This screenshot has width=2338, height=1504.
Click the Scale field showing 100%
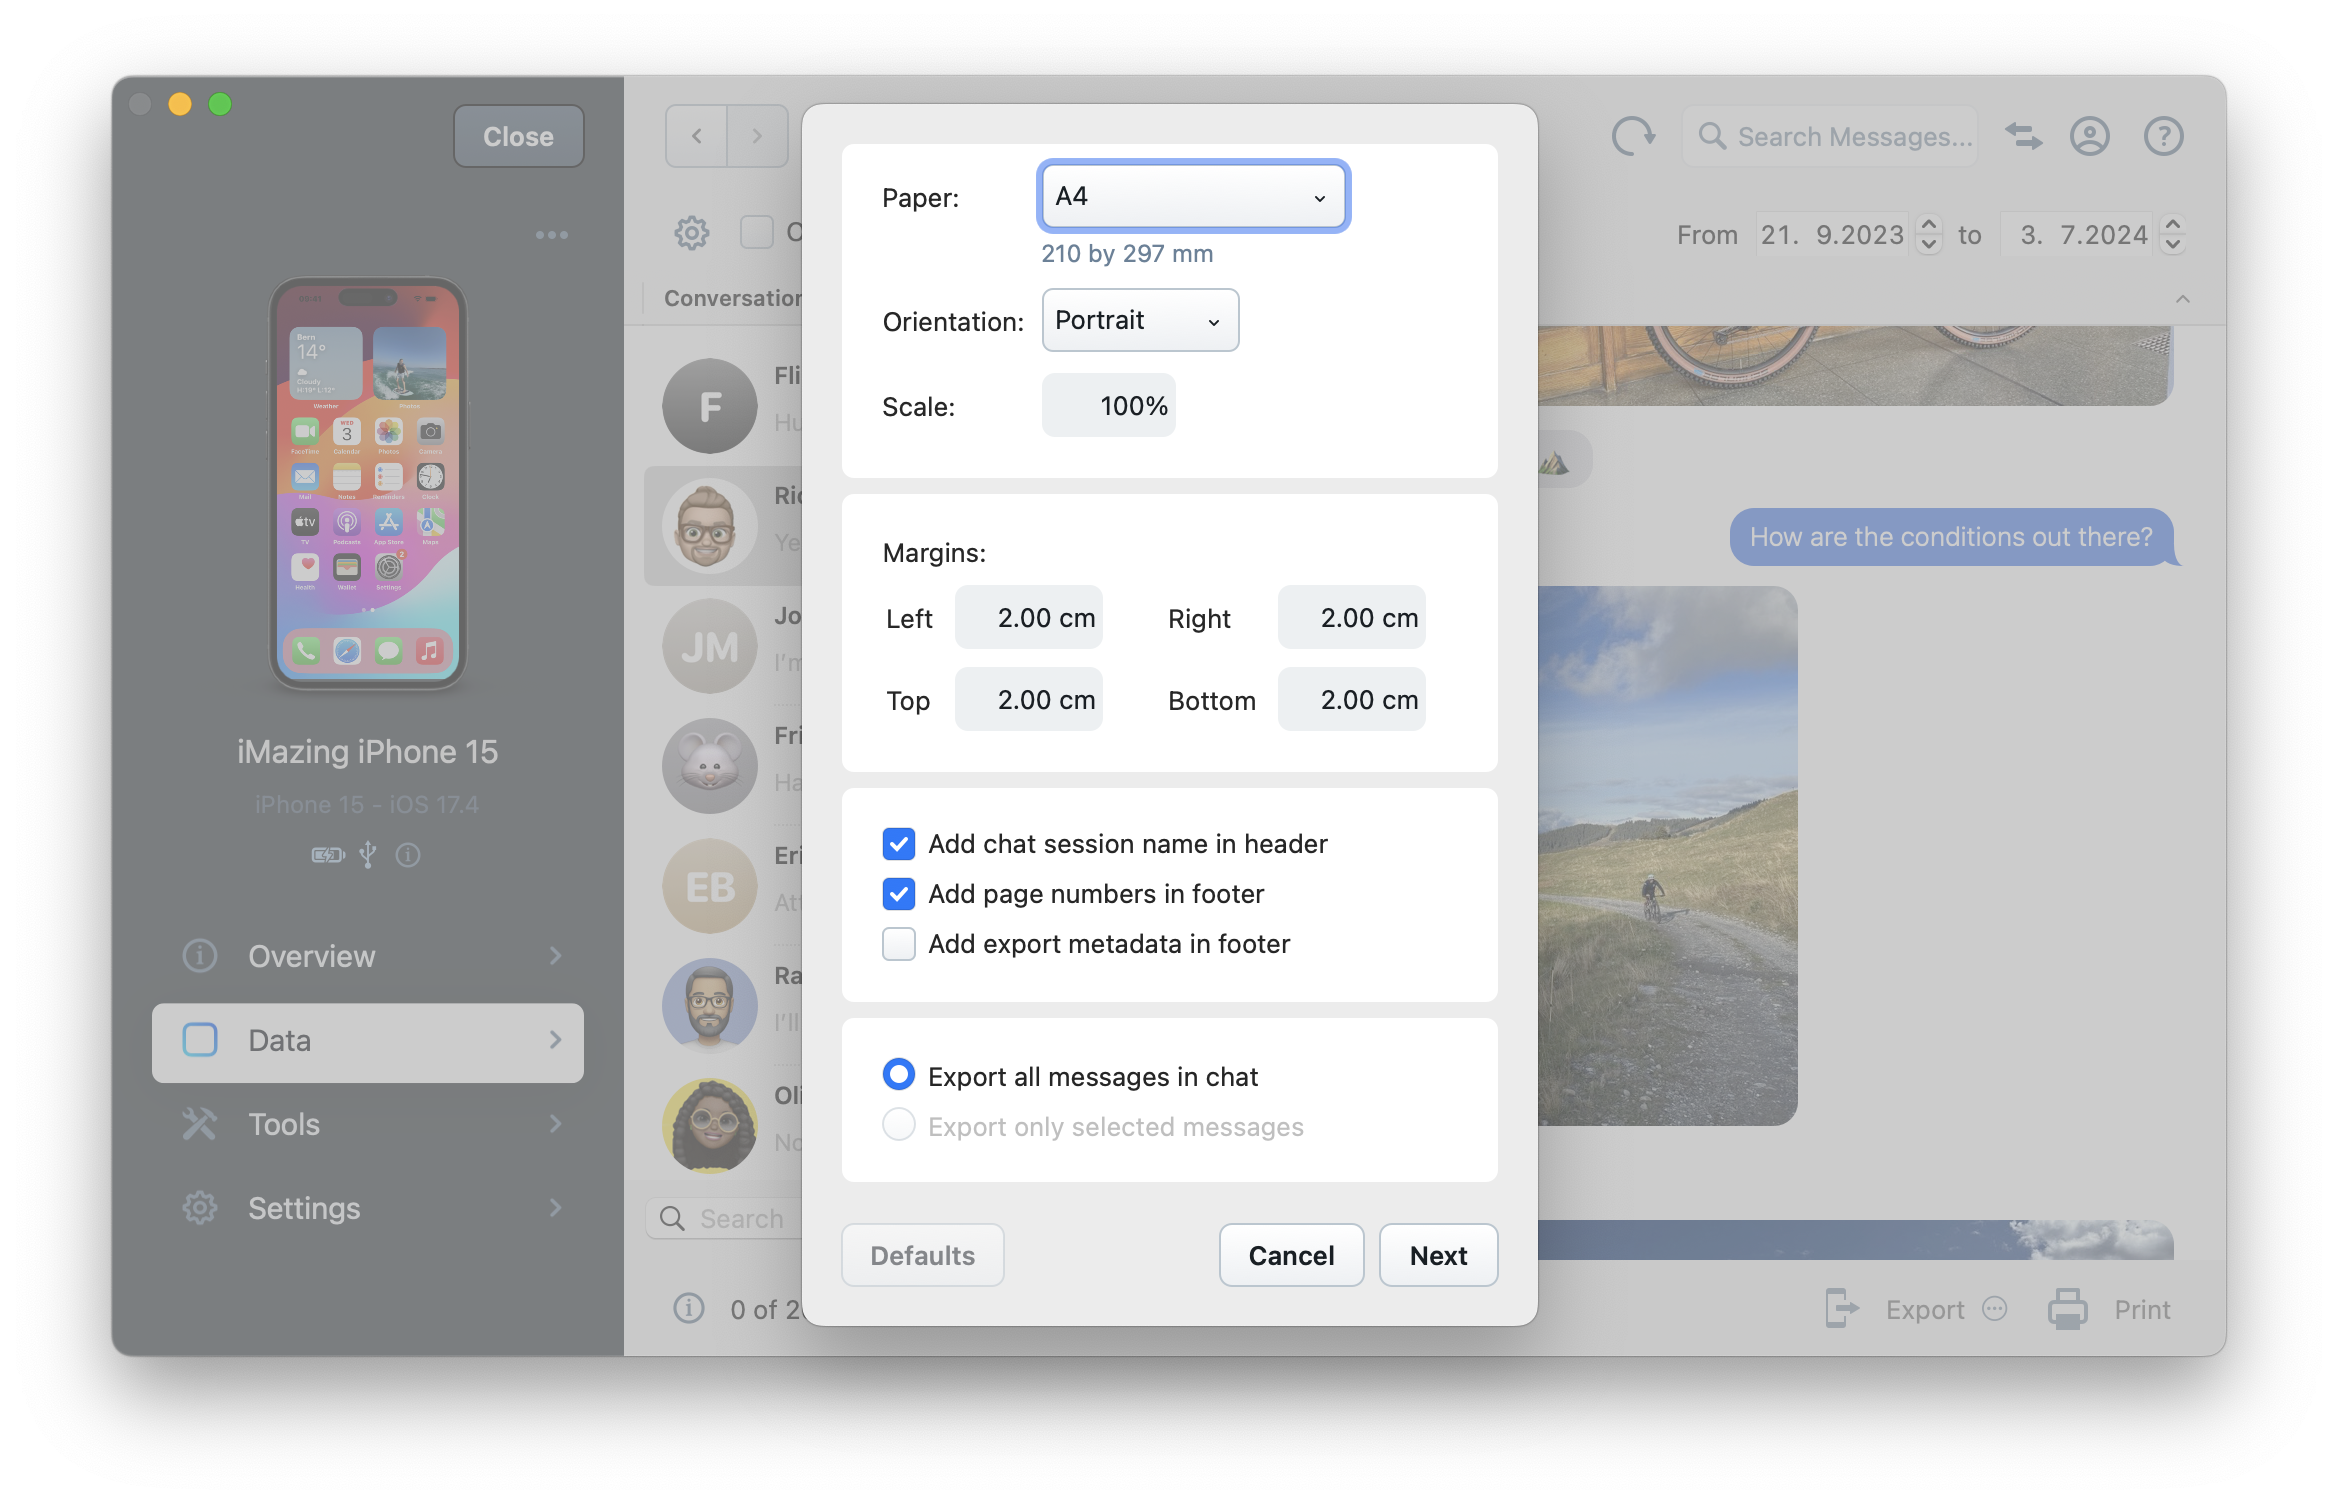(x=1108, y=406)
